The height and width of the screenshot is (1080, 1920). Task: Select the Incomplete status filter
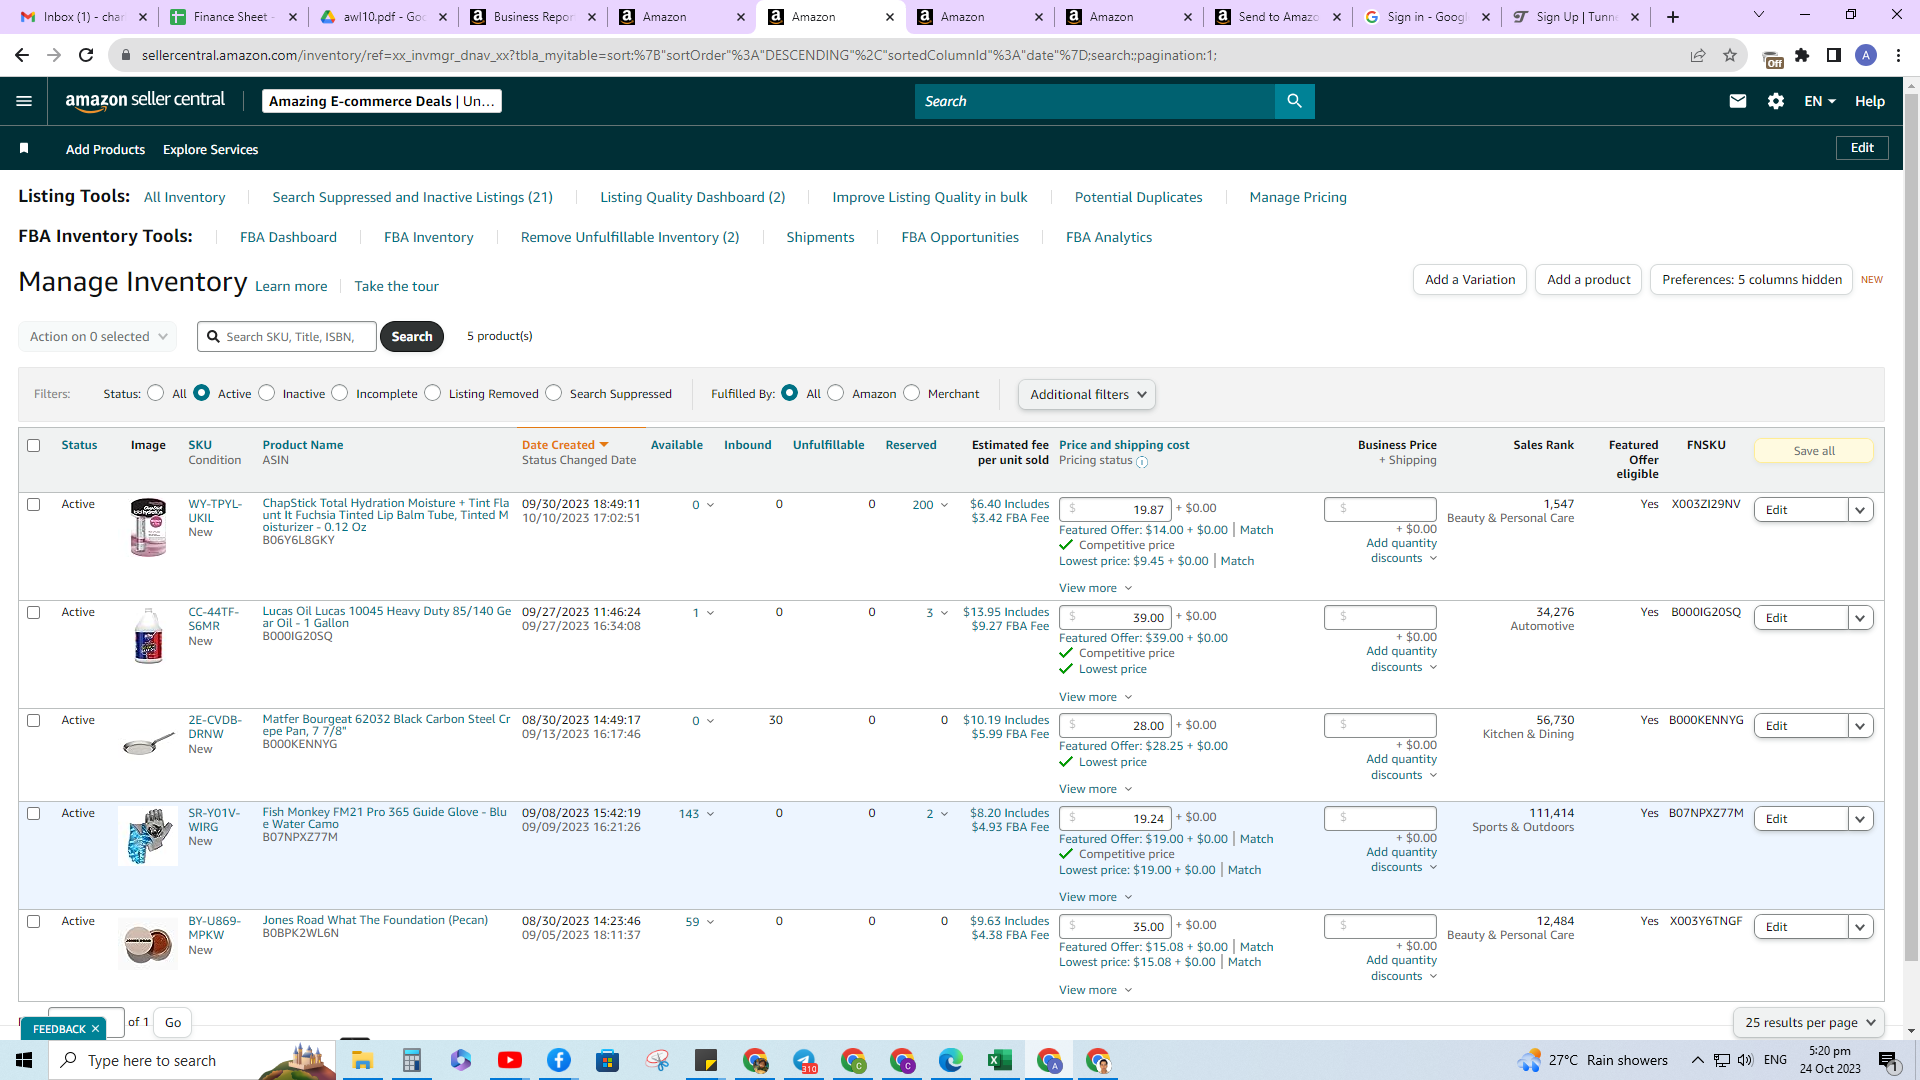pyautogui.click(x=340, y=393)
